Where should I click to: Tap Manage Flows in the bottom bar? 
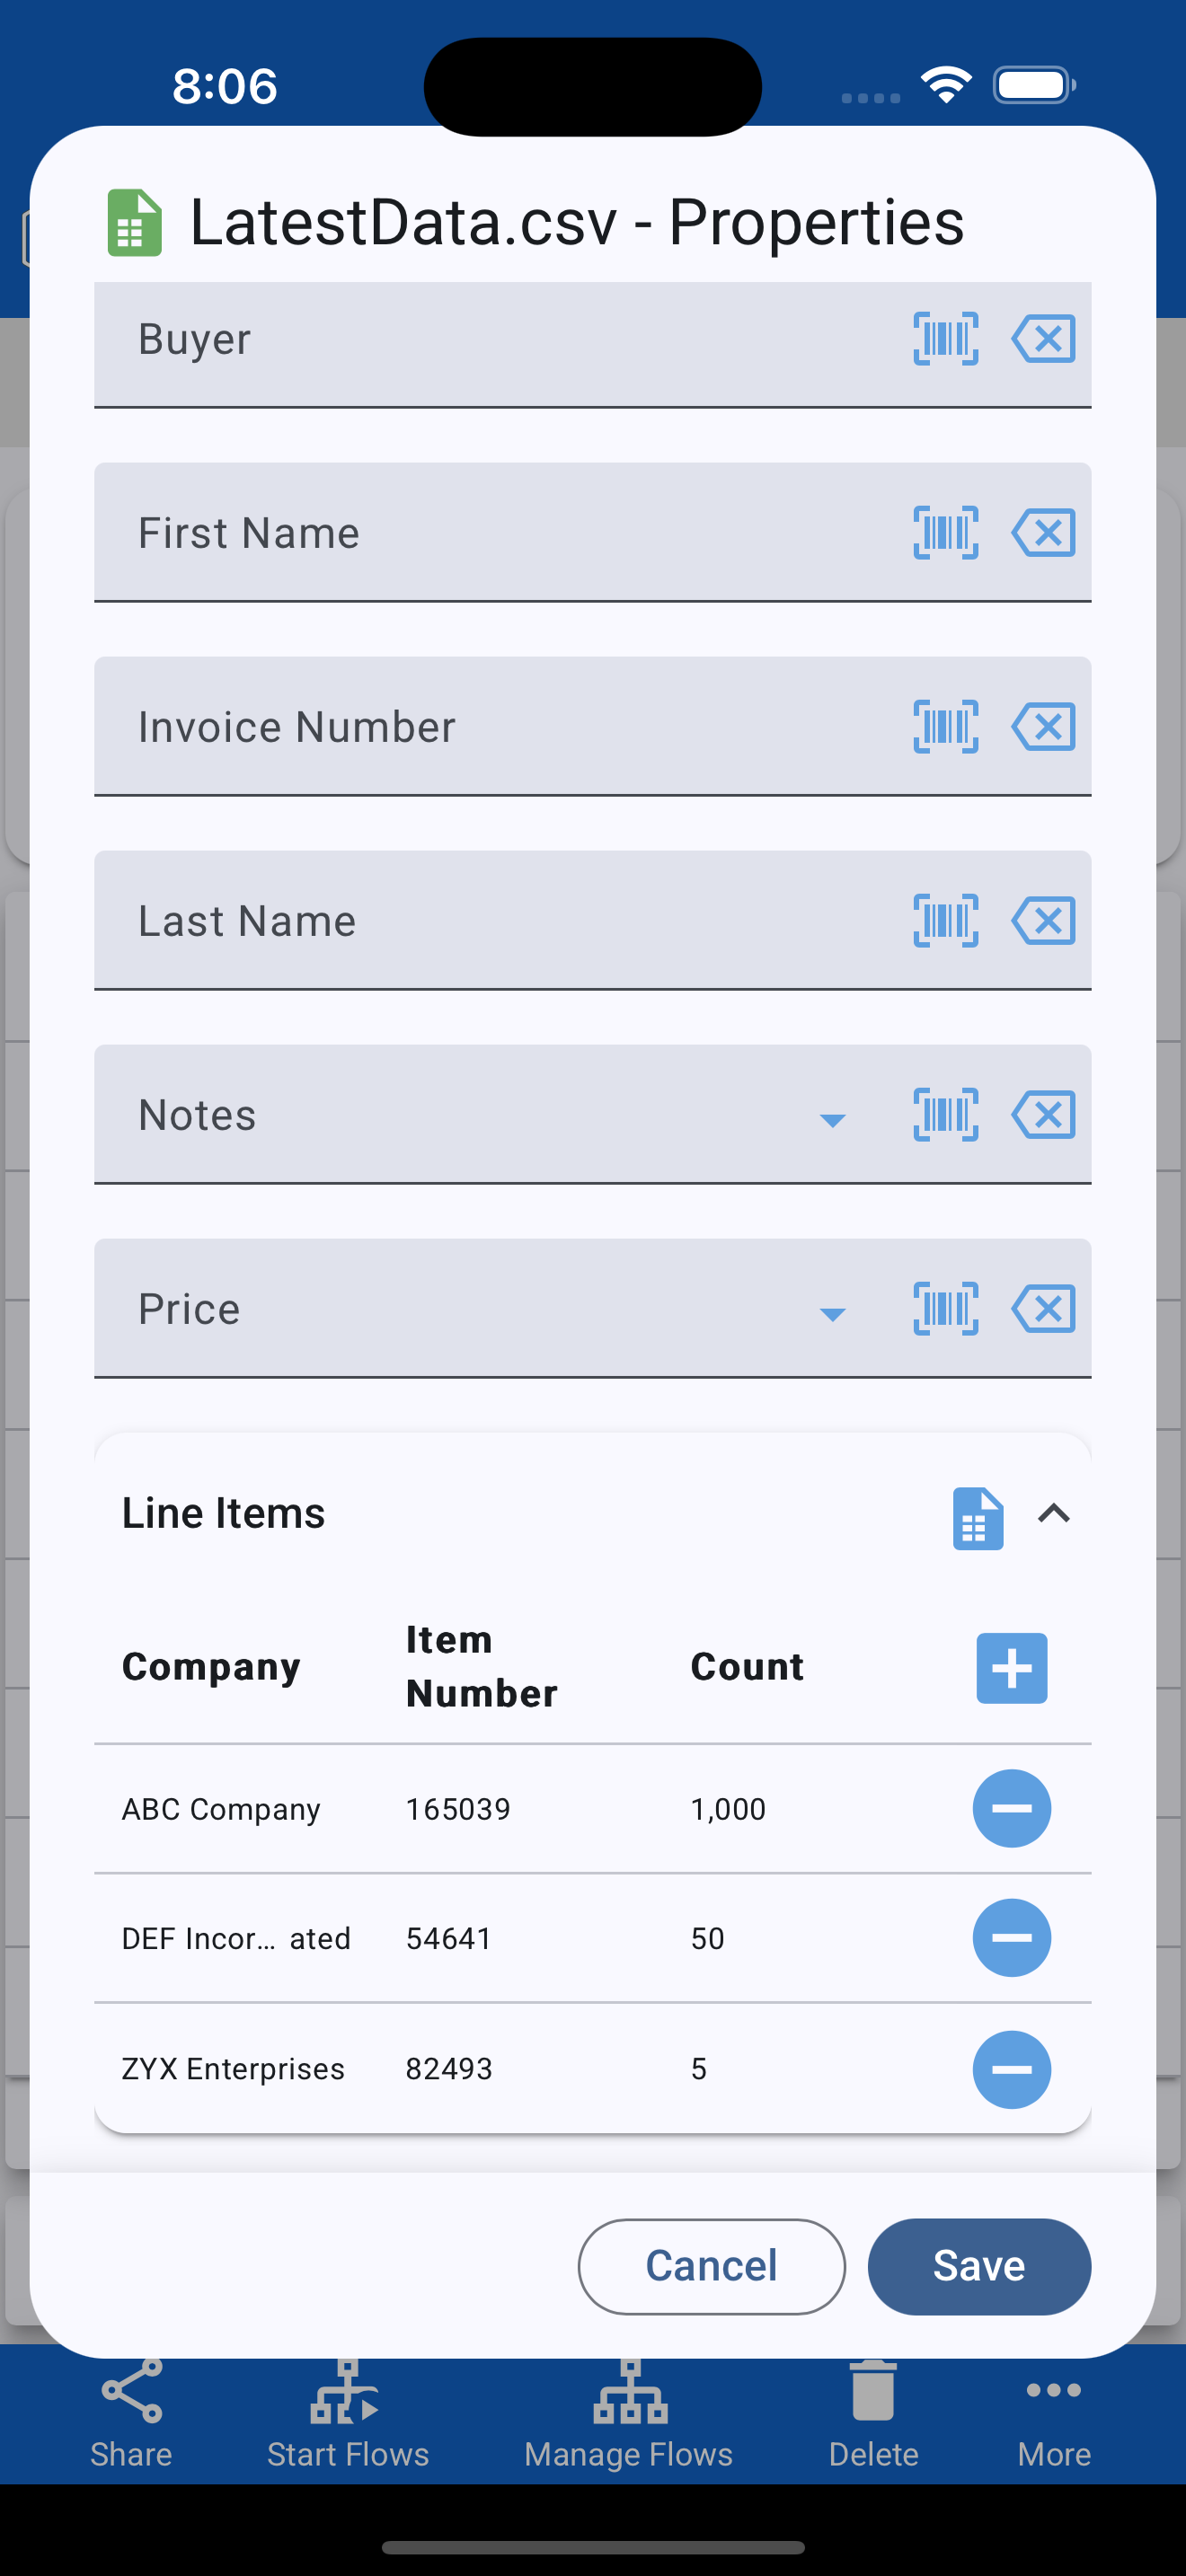tap(629, 2414)
